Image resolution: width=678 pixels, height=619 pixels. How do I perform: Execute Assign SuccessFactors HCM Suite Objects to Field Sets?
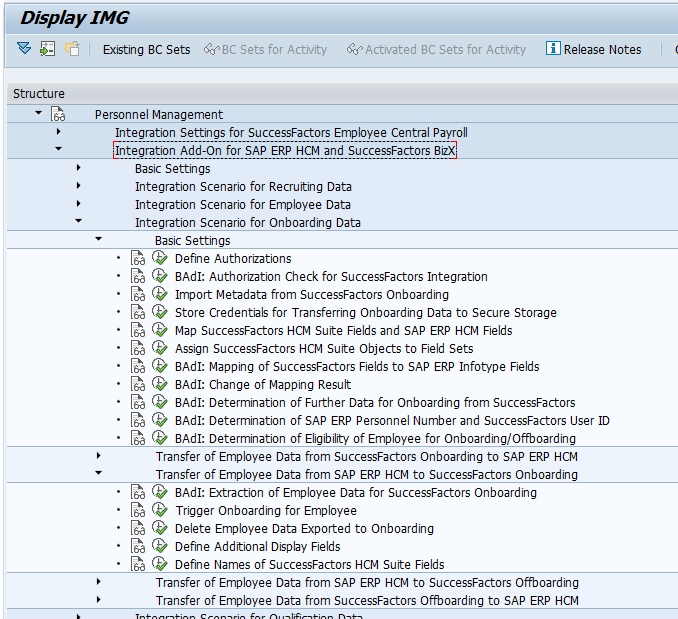click(x=160, y=348)
